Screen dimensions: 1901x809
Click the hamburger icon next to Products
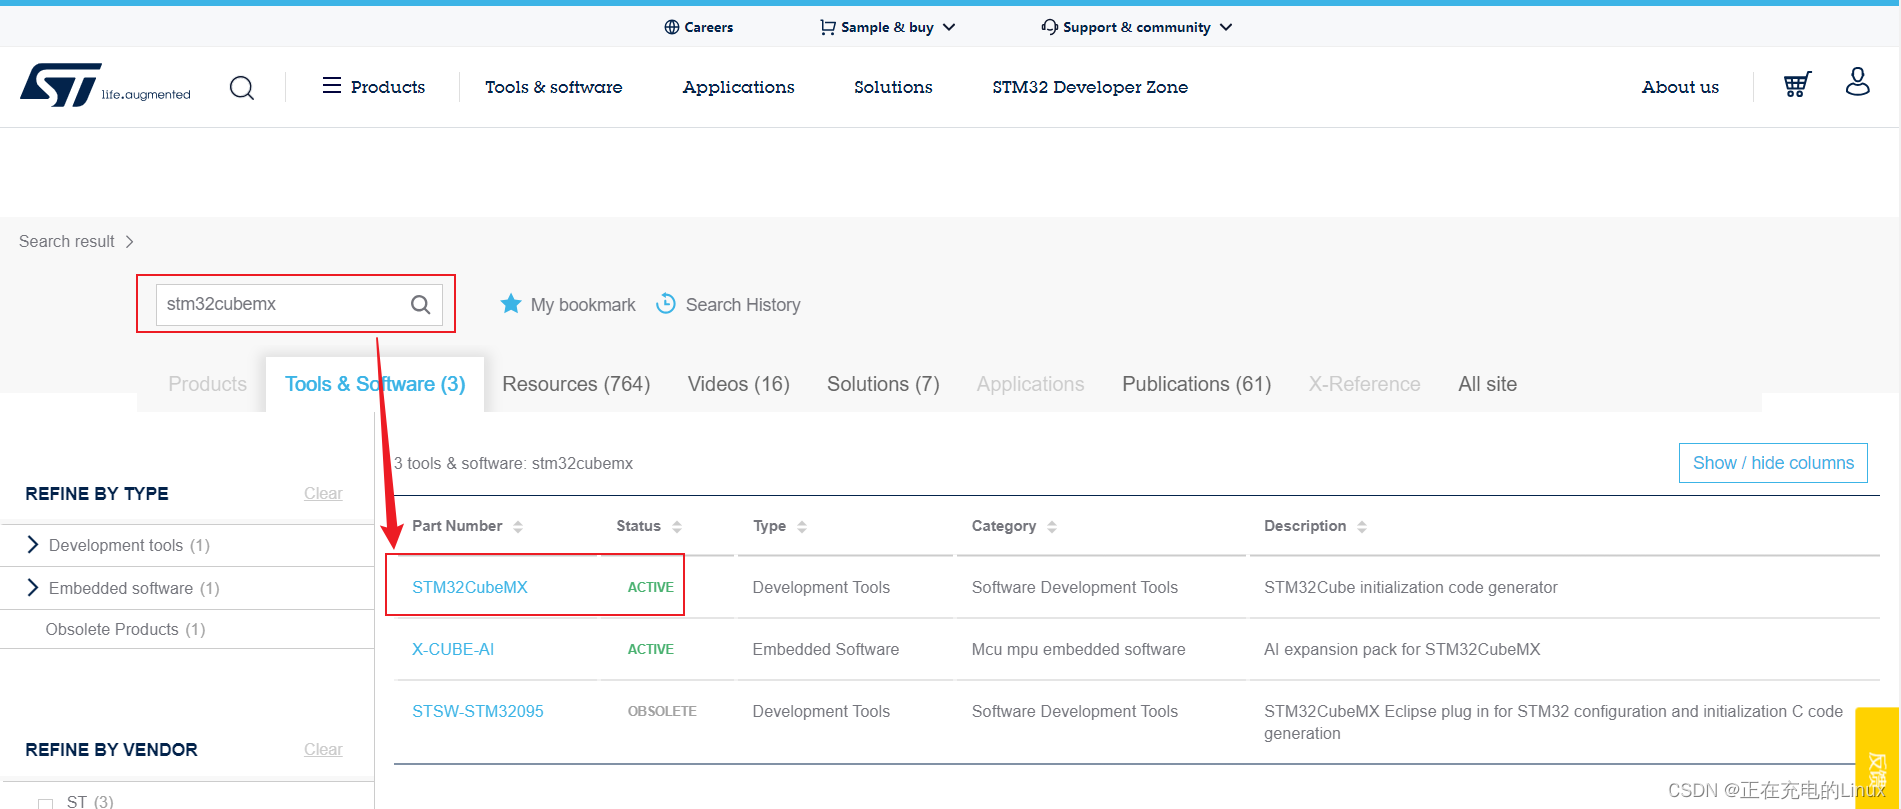332,86
